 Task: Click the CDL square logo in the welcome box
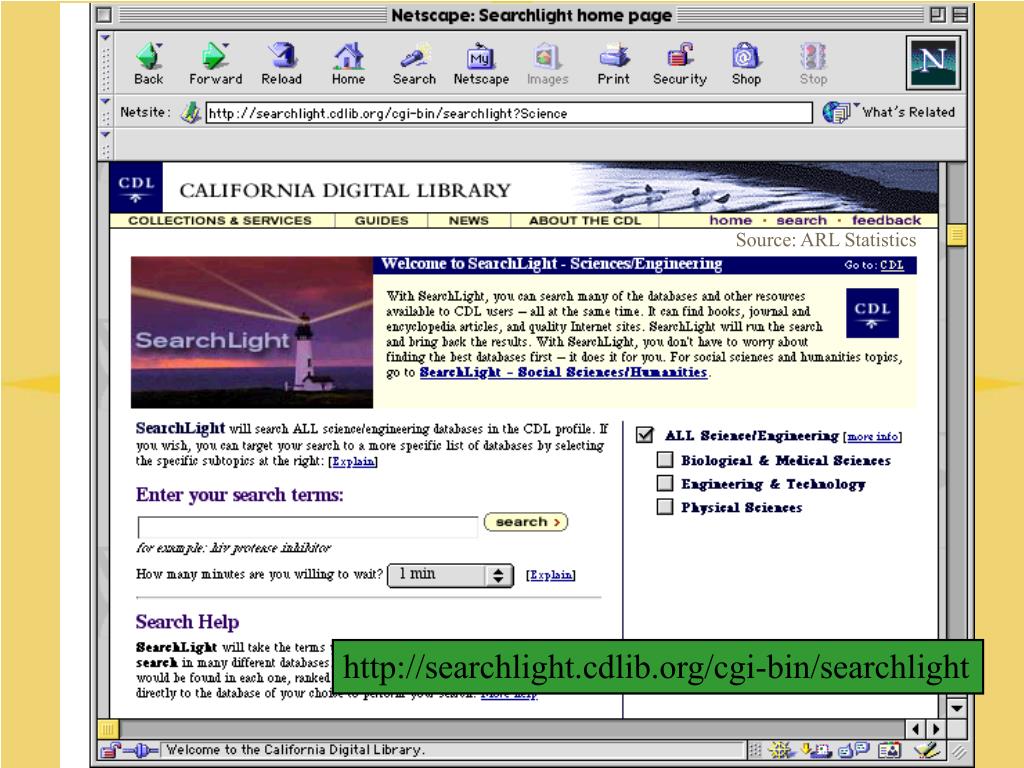point(872,313)
